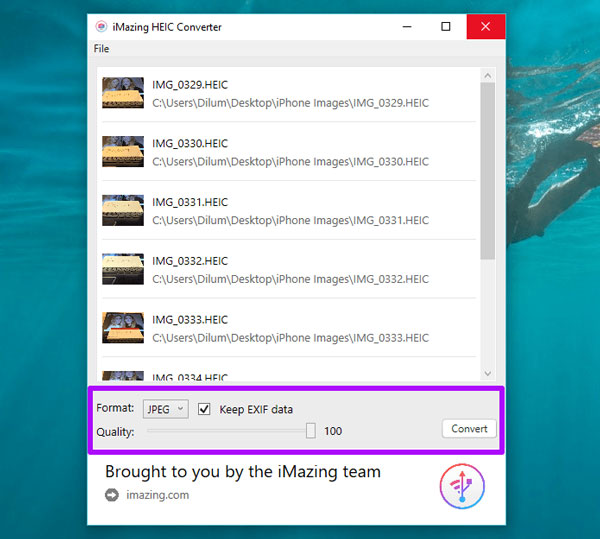Toggle the Keep EXIF data checkbox
Image resolution: width=600 pixels, height=539 pixels.
pos(204,409)
